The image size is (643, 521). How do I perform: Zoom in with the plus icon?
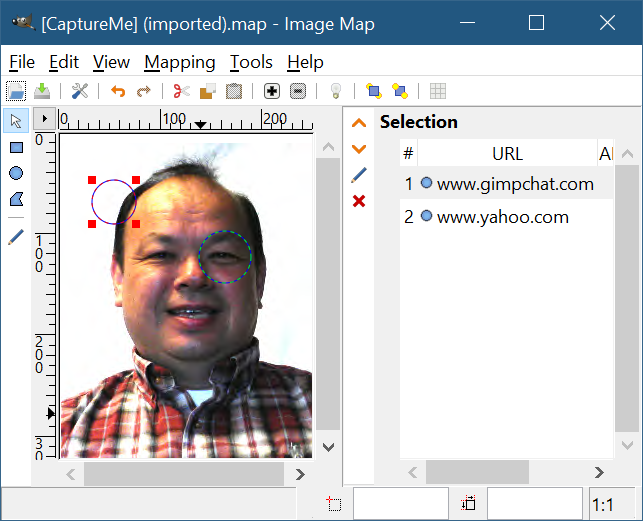point(272,91)
